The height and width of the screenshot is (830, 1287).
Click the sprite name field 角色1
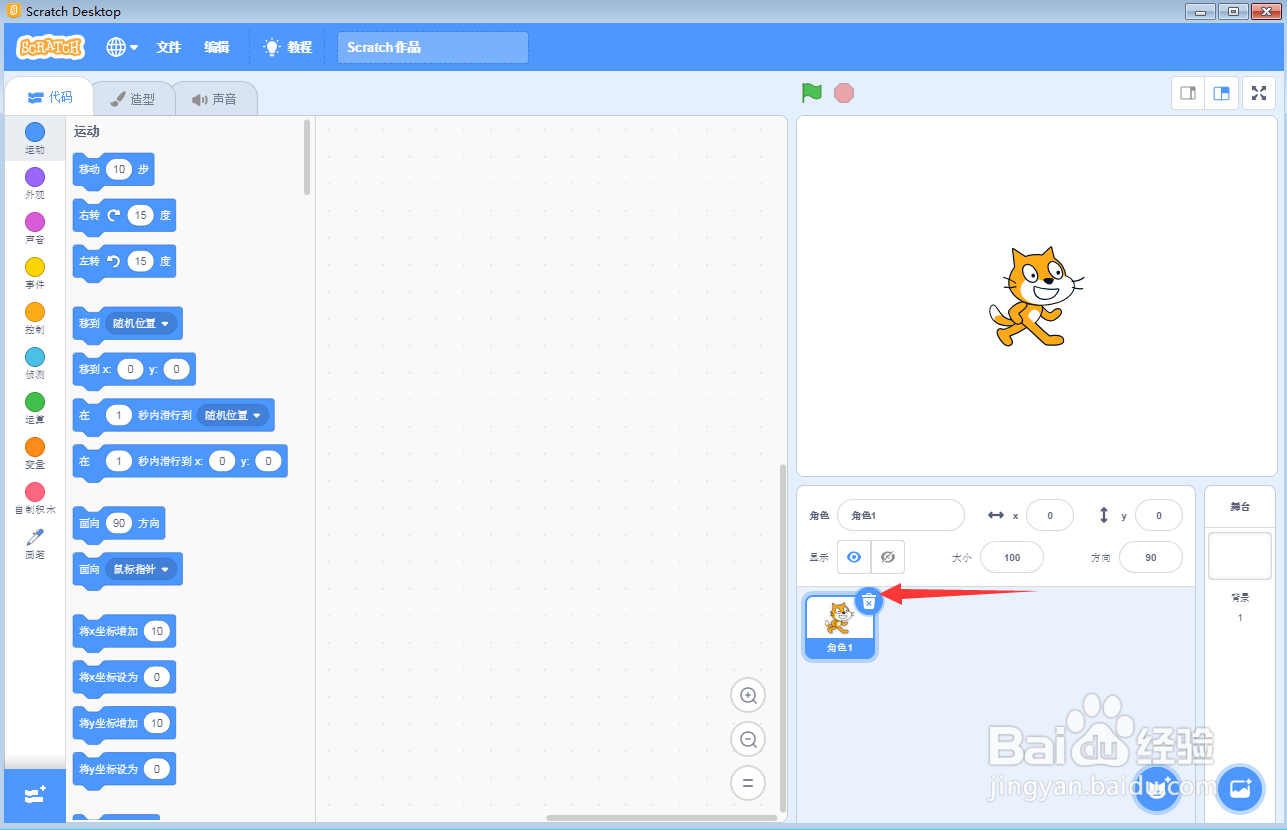point(900,515)
